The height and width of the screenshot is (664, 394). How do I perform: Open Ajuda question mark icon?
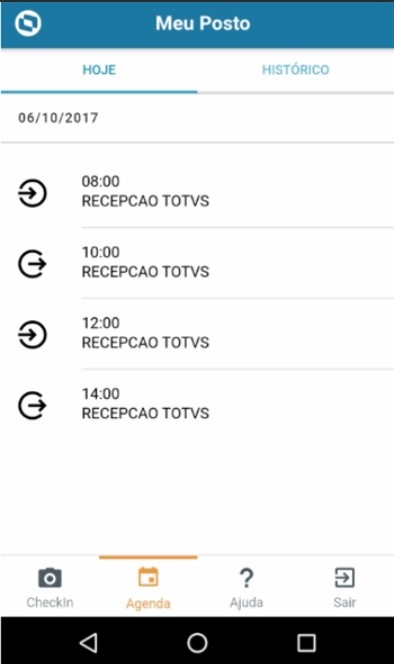coord(246,578)
